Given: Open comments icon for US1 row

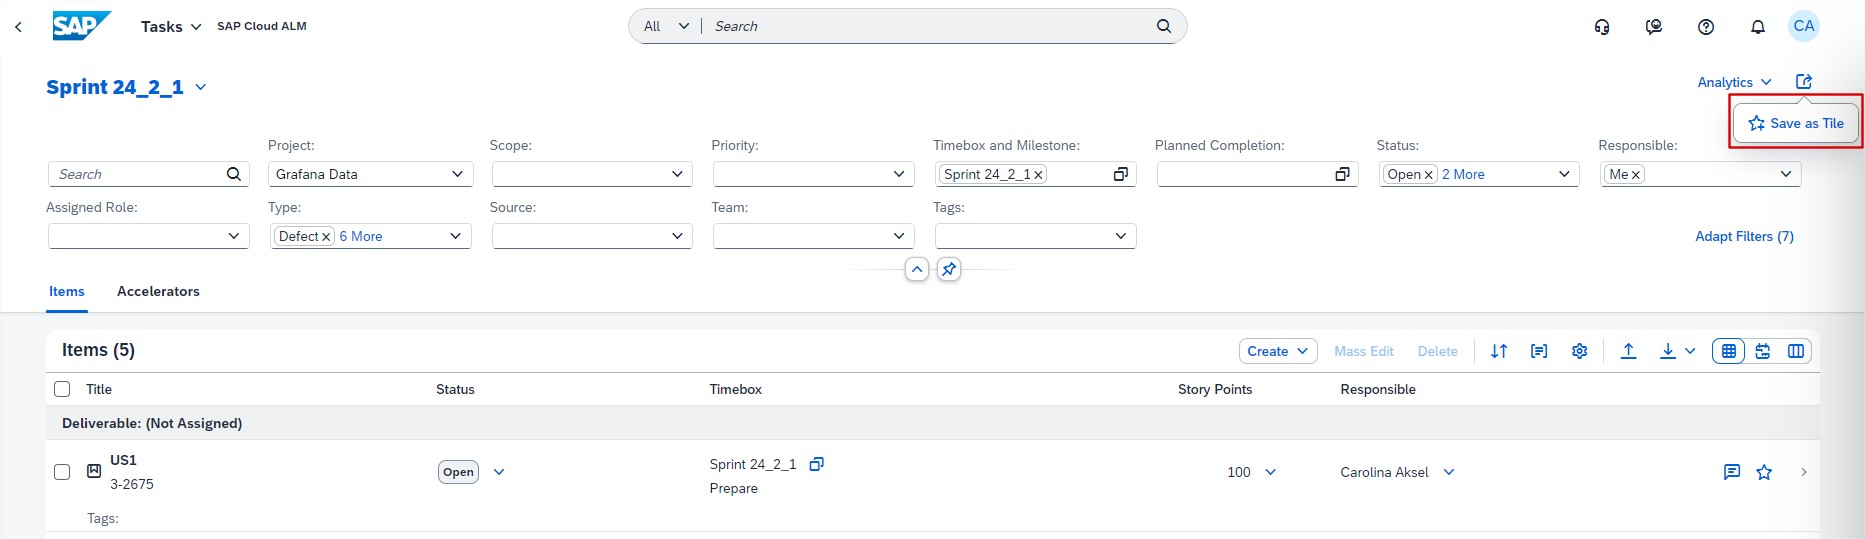Looking at the screenshot, I should point(1731,472).
